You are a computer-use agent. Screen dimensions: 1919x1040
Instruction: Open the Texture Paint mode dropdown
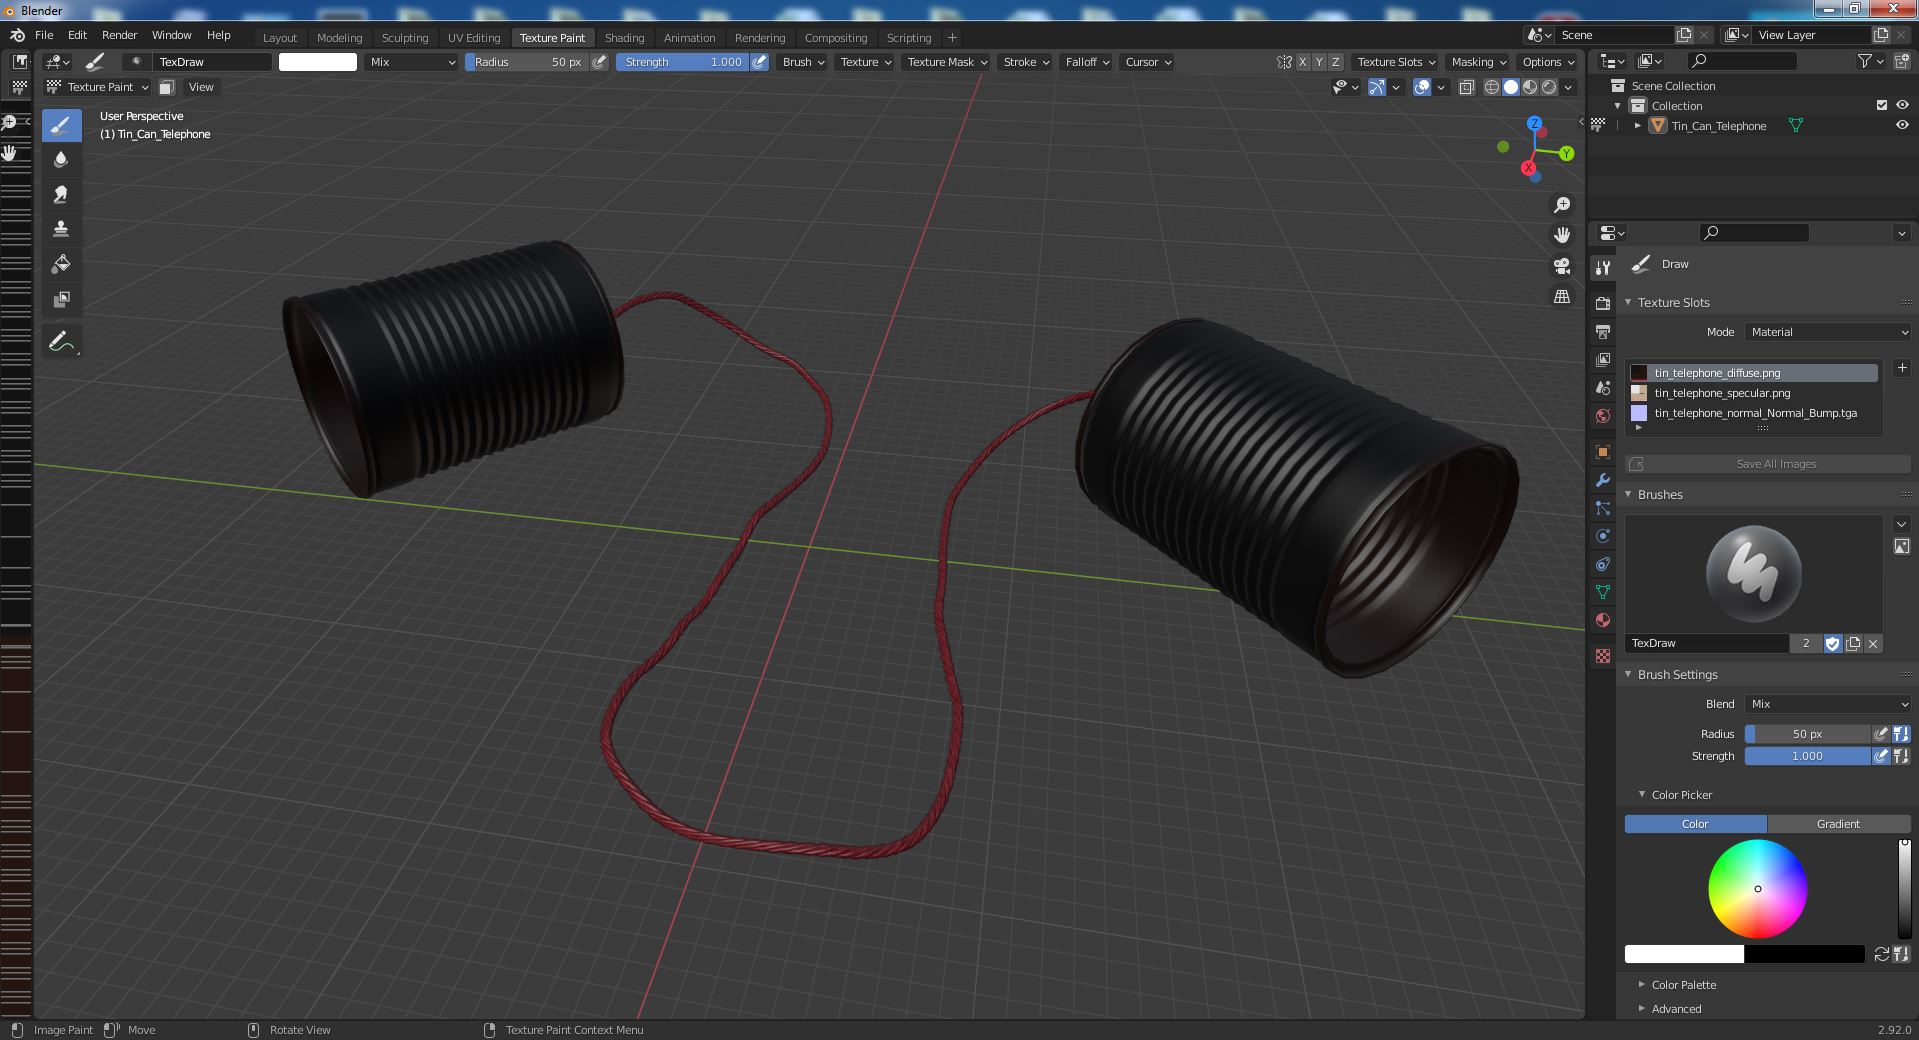98,87
